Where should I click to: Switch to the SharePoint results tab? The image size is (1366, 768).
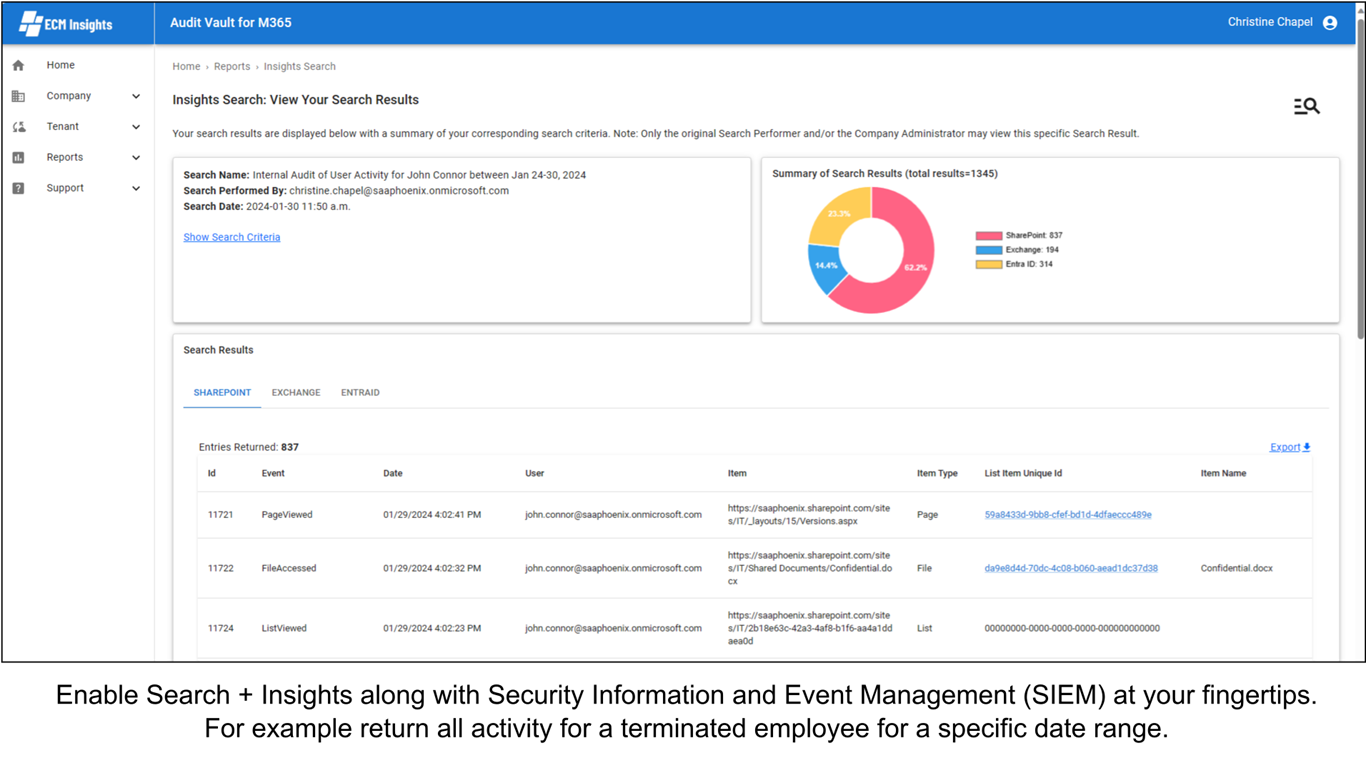pos(222,393)
